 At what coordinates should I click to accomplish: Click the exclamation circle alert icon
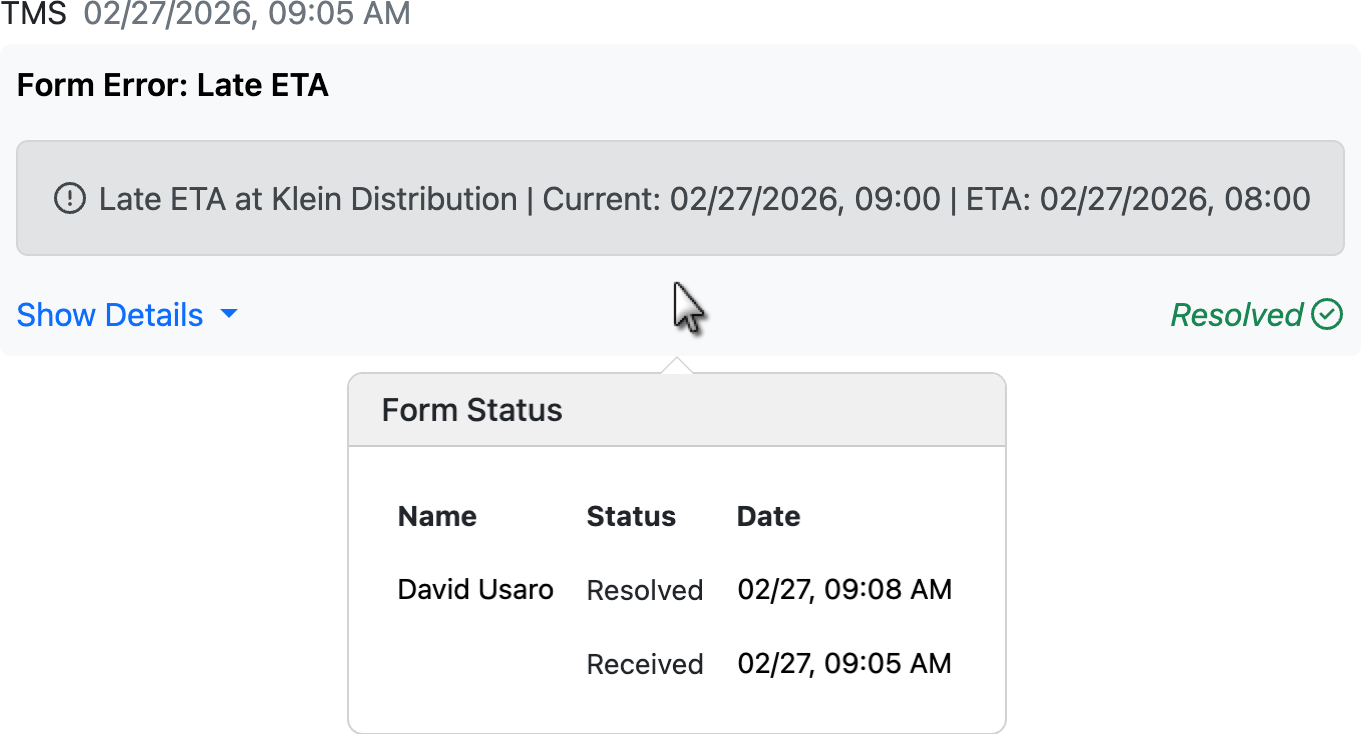tap(69, 199)
